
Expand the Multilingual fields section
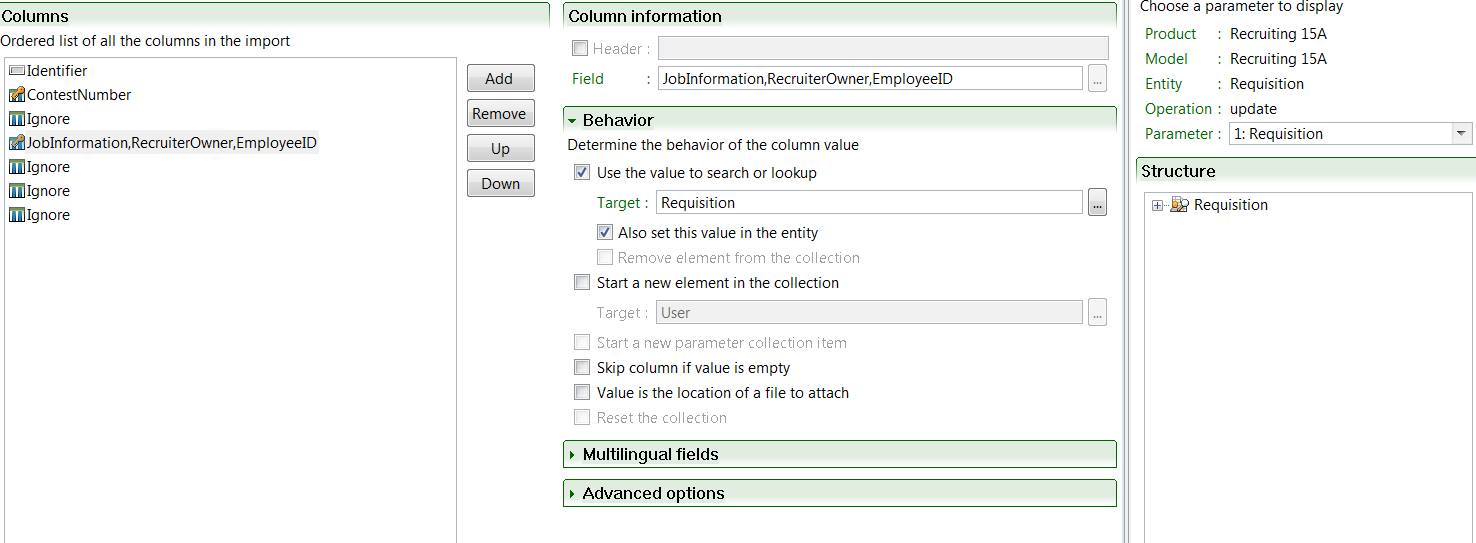click(572, 455)
